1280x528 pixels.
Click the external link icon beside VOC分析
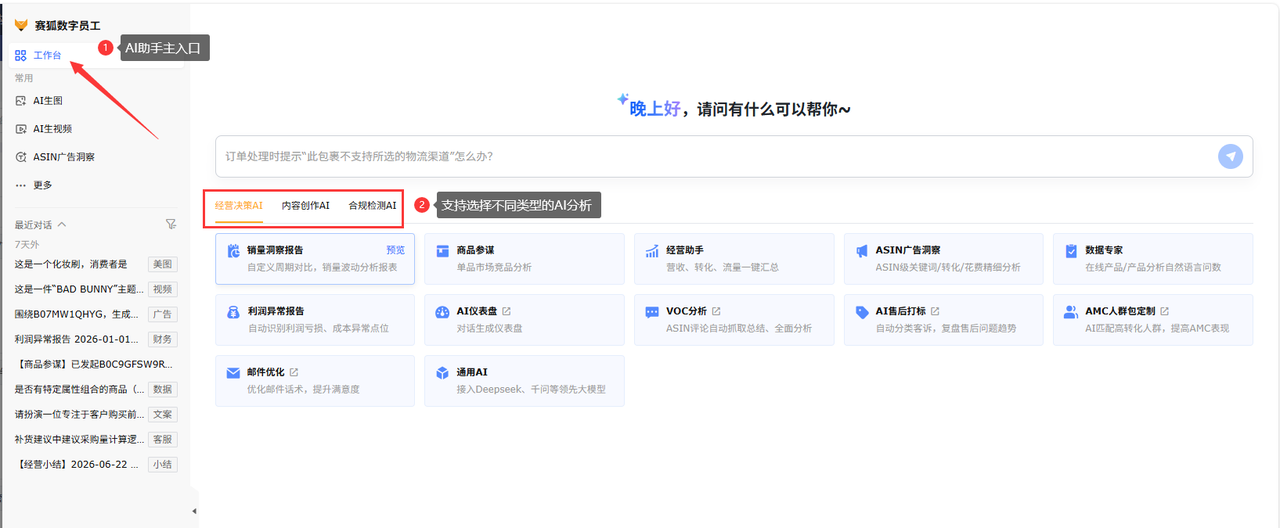pos(716,311)
